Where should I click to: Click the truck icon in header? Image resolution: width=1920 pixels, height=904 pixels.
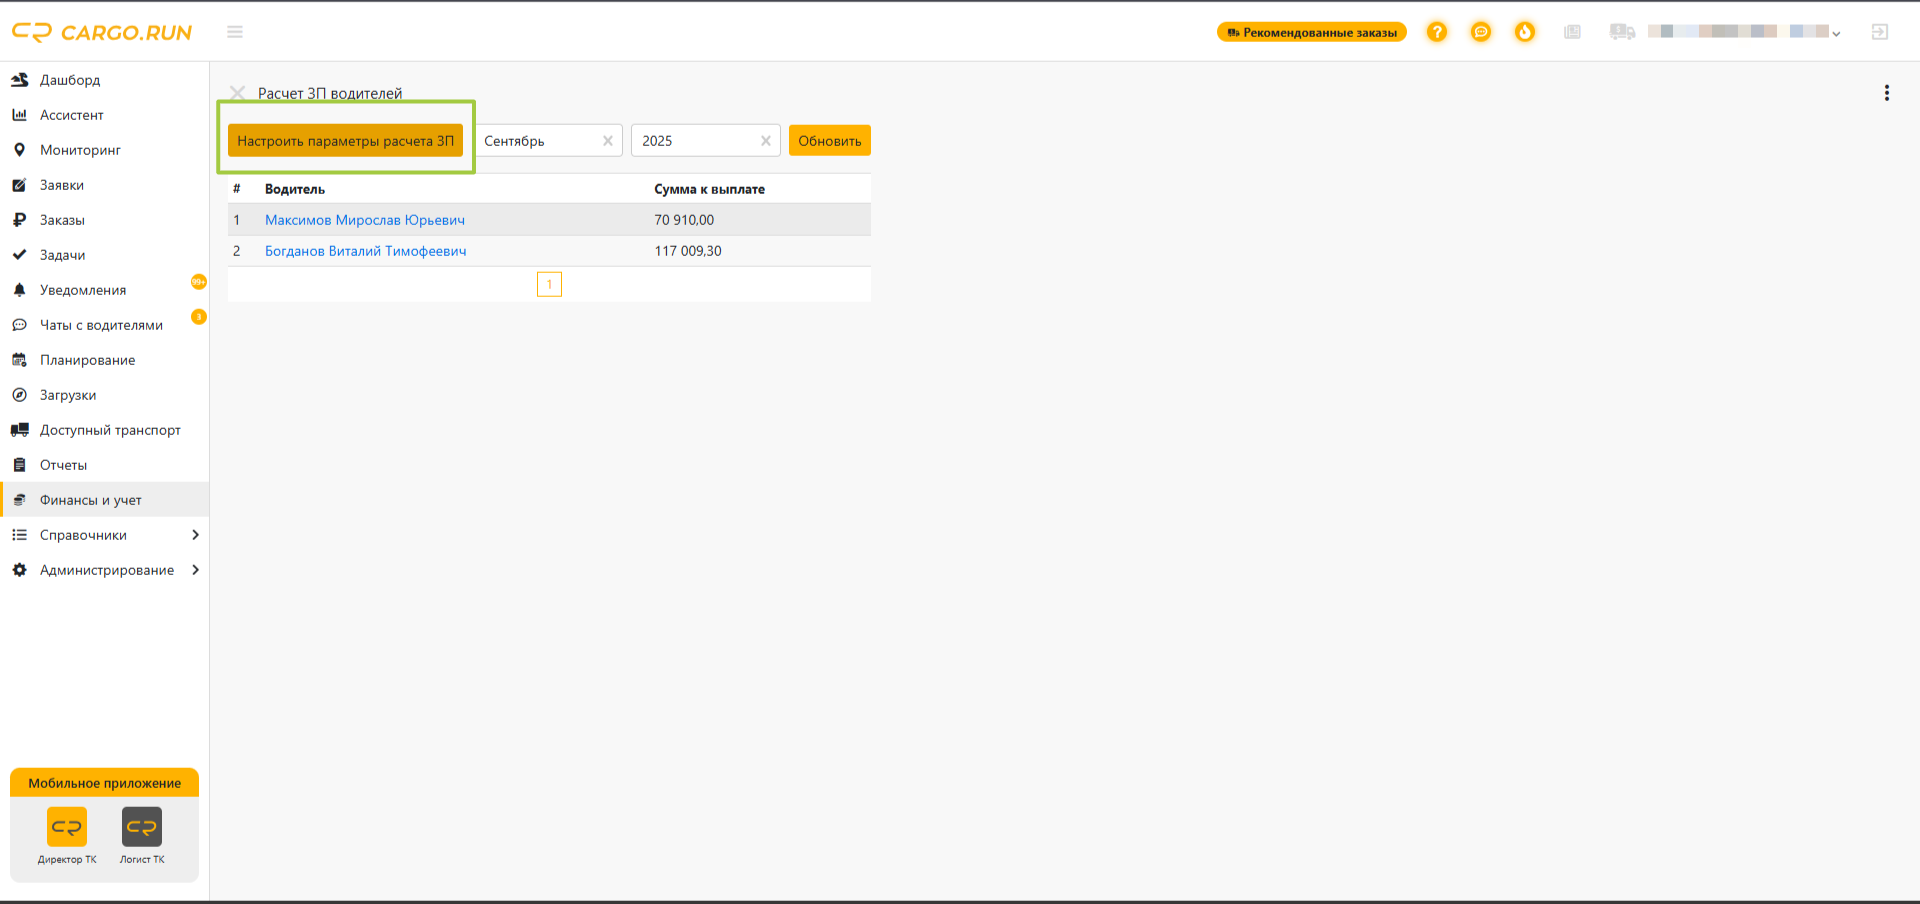1622,32
